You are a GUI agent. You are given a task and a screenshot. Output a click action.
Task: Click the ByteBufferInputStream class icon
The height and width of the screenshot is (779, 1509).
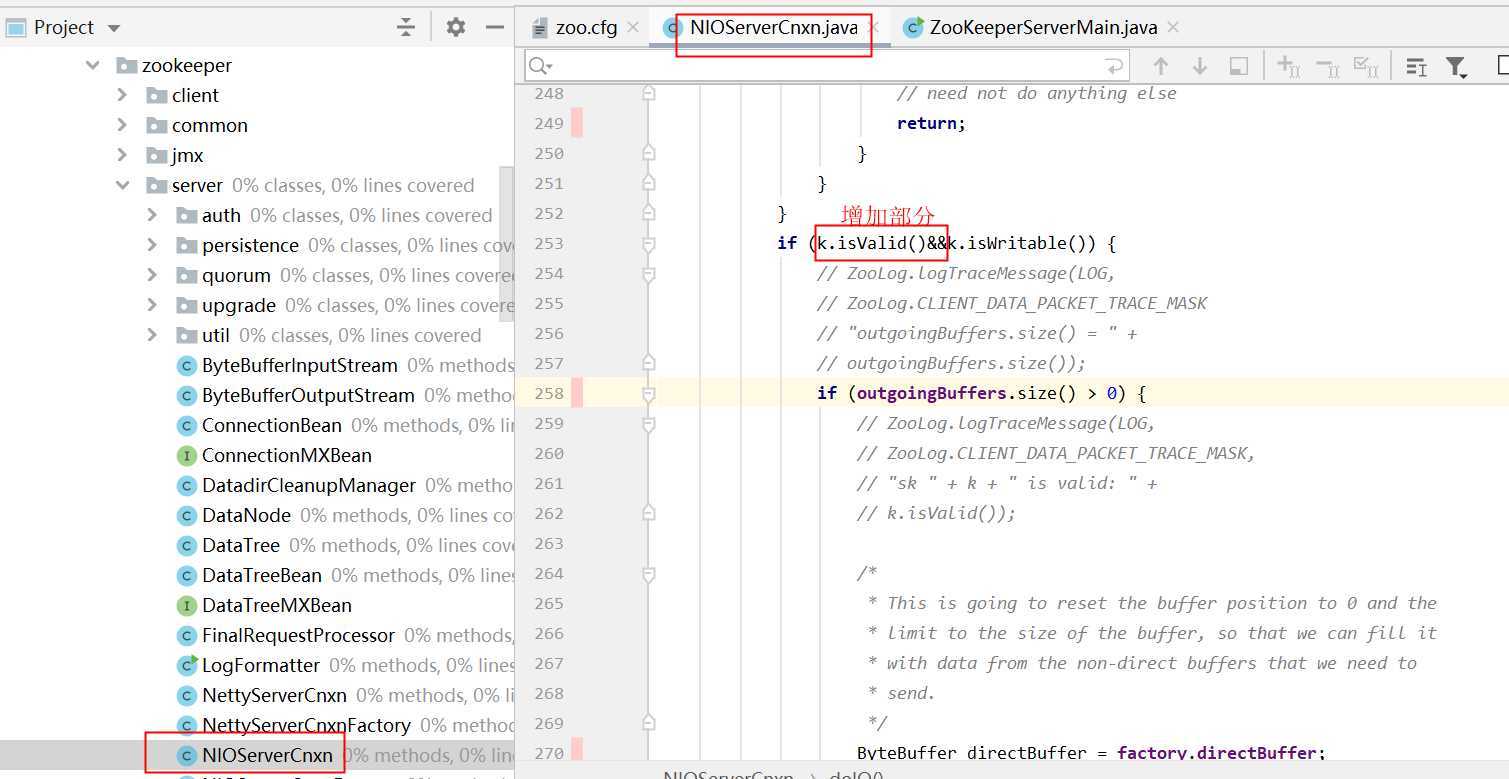point(186,365)
